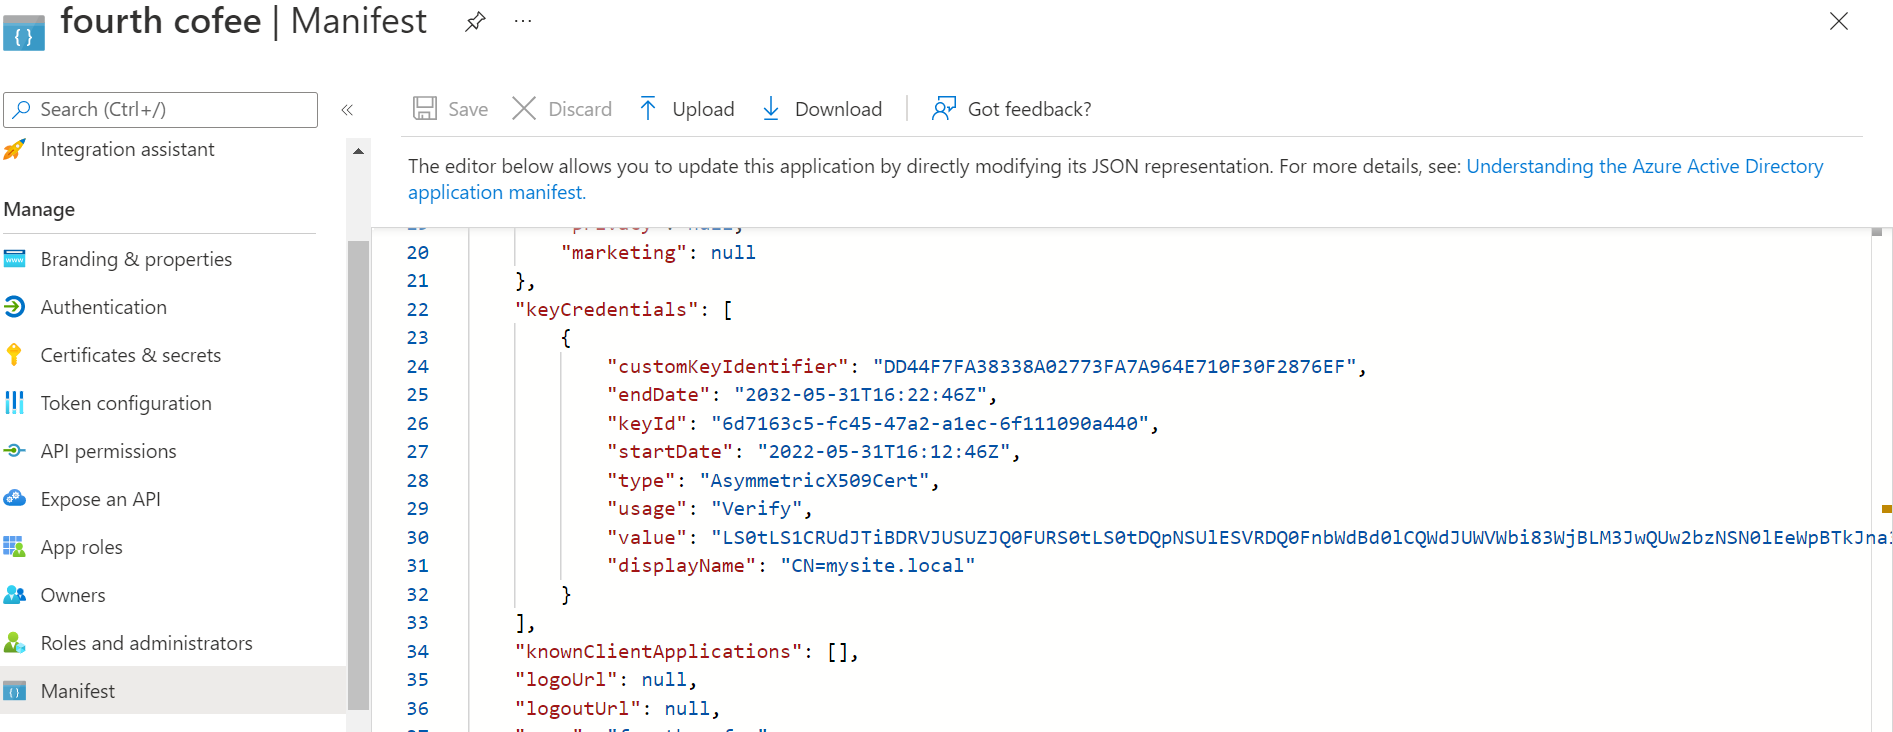Close the Manifest blade
1893x732 pixels.
pos(1838,21)
